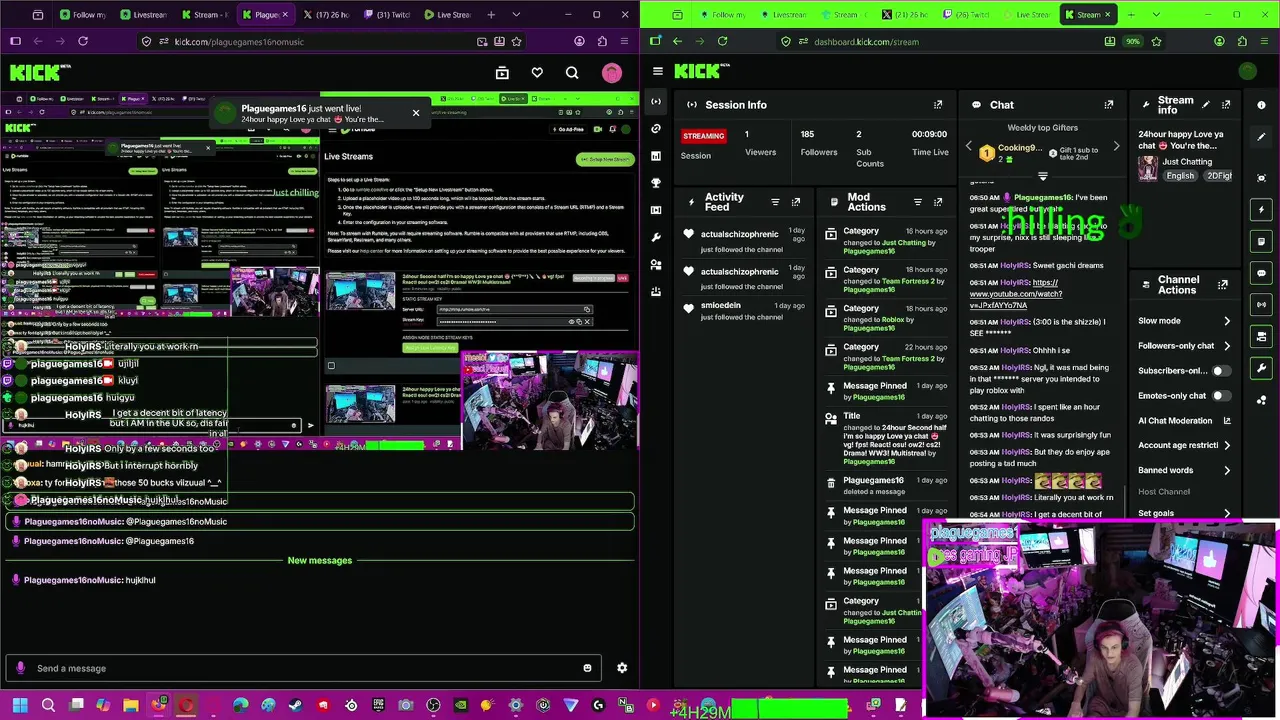Filter the Mod Actions list
Image resolution: width=1280 pixels, height=720 pixels.
pyautogui.click(x=917, y=202)
